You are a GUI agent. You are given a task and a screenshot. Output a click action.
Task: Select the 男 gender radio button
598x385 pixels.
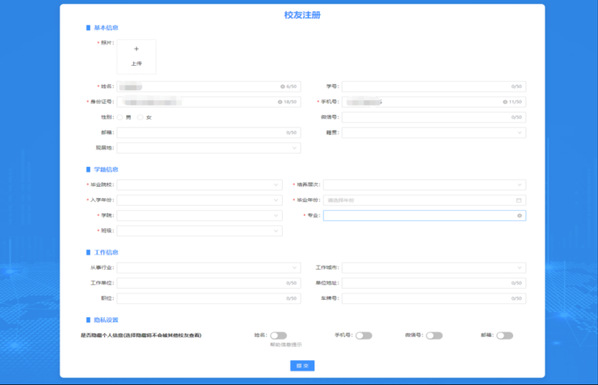point(120,117)
